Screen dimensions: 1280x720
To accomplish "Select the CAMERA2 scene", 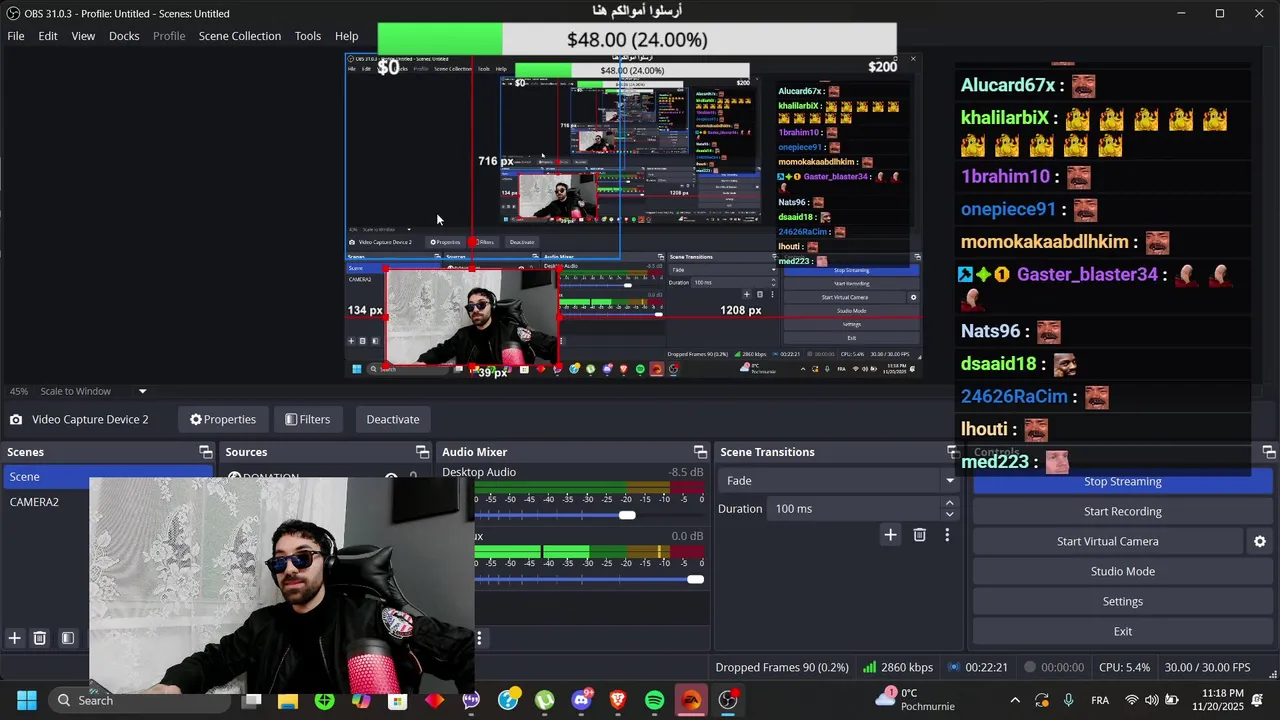I will 107,502.
